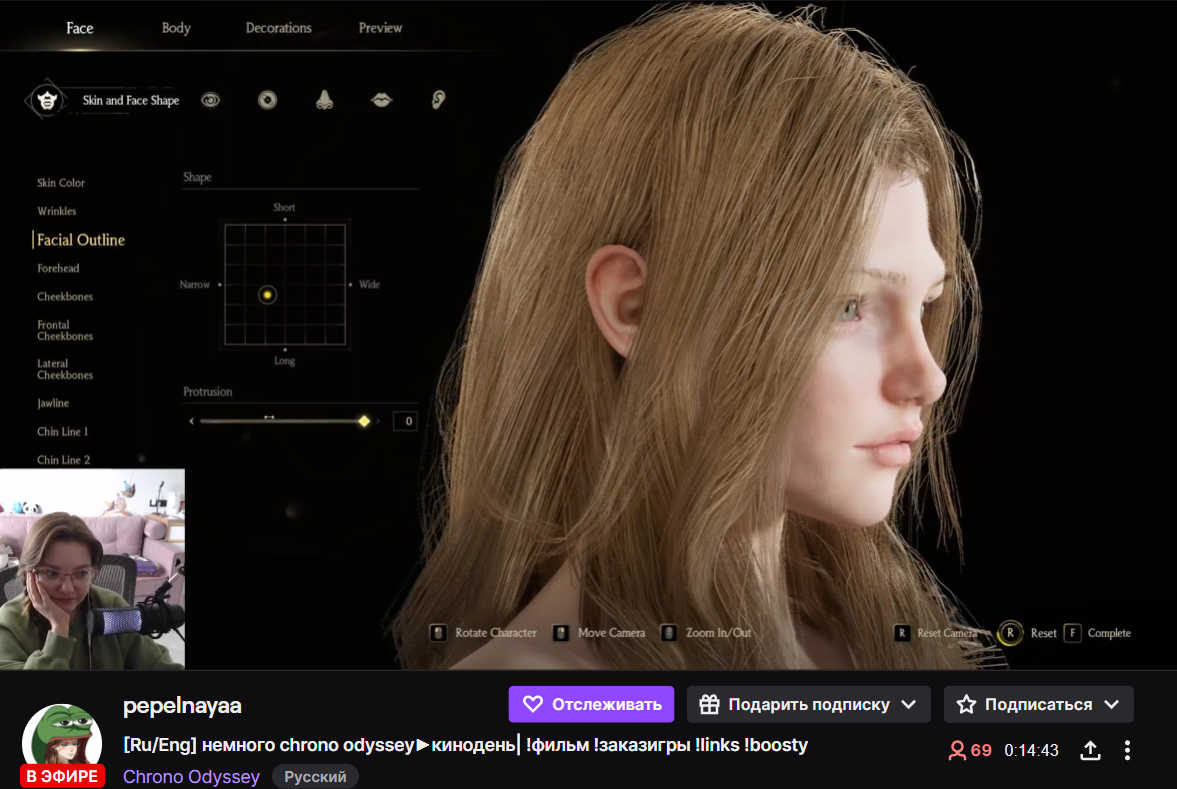This screenshot has height=789, width=1177.
Task: Click the Отслеживать follow button
Action: tap(592, 704)
